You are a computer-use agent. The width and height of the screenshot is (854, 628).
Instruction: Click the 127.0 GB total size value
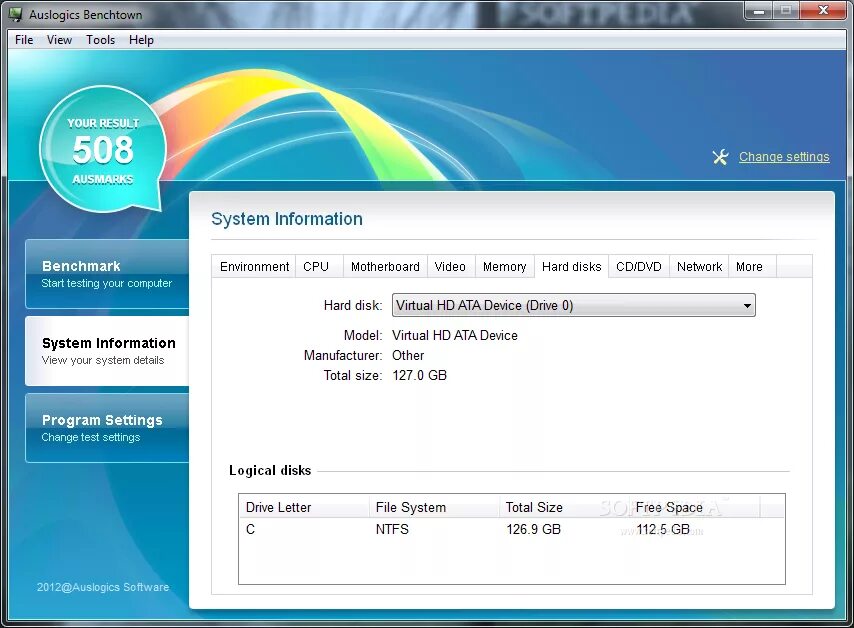(419, 375)
